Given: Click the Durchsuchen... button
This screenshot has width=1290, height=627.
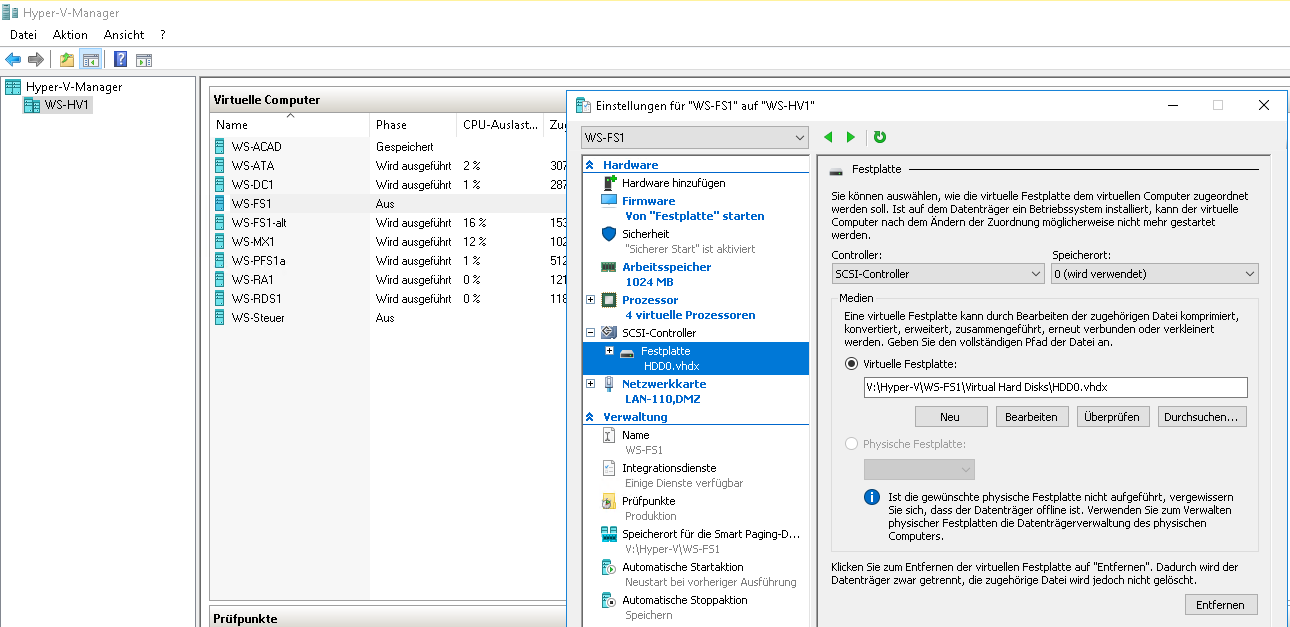Looking at the screenshot, I should [x=1202, y=417].
